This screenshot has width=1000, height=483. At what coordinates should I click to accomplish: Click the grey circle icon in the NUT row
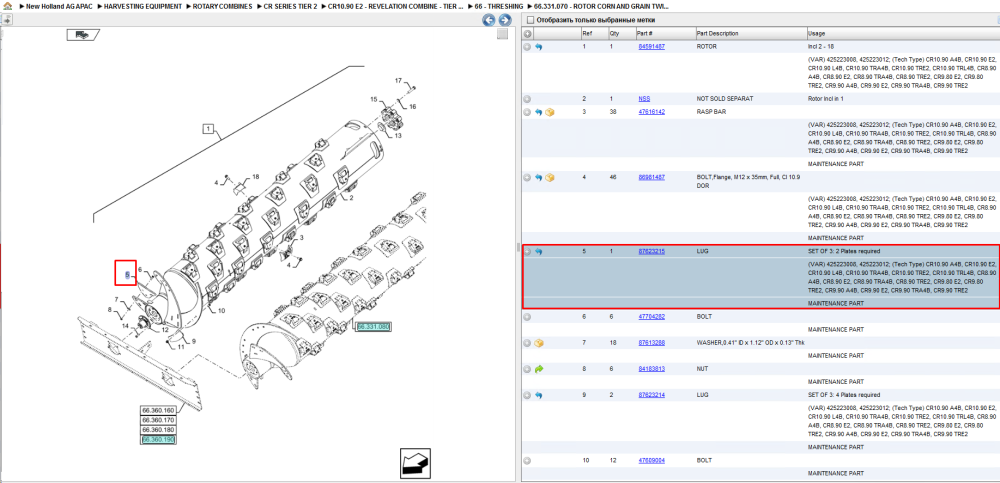[527, 369]
